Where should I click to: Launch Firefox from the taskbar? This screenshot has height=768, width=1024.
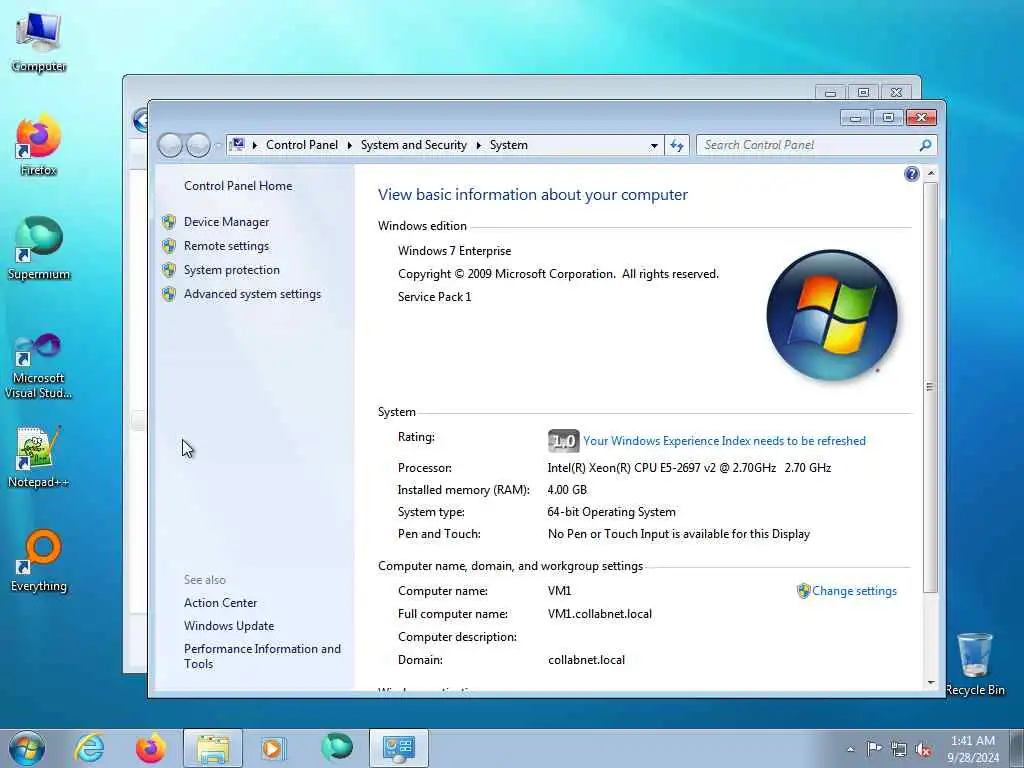(x=150, y=748)
